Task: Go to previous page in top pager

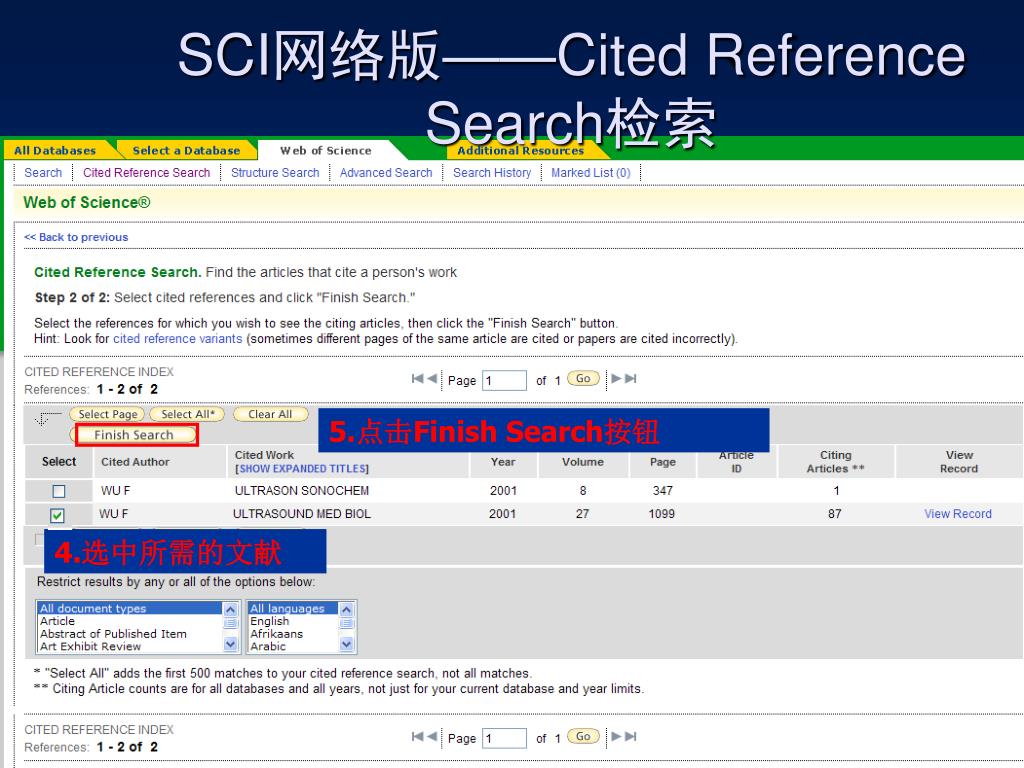Action: click(x=432, y=379)
